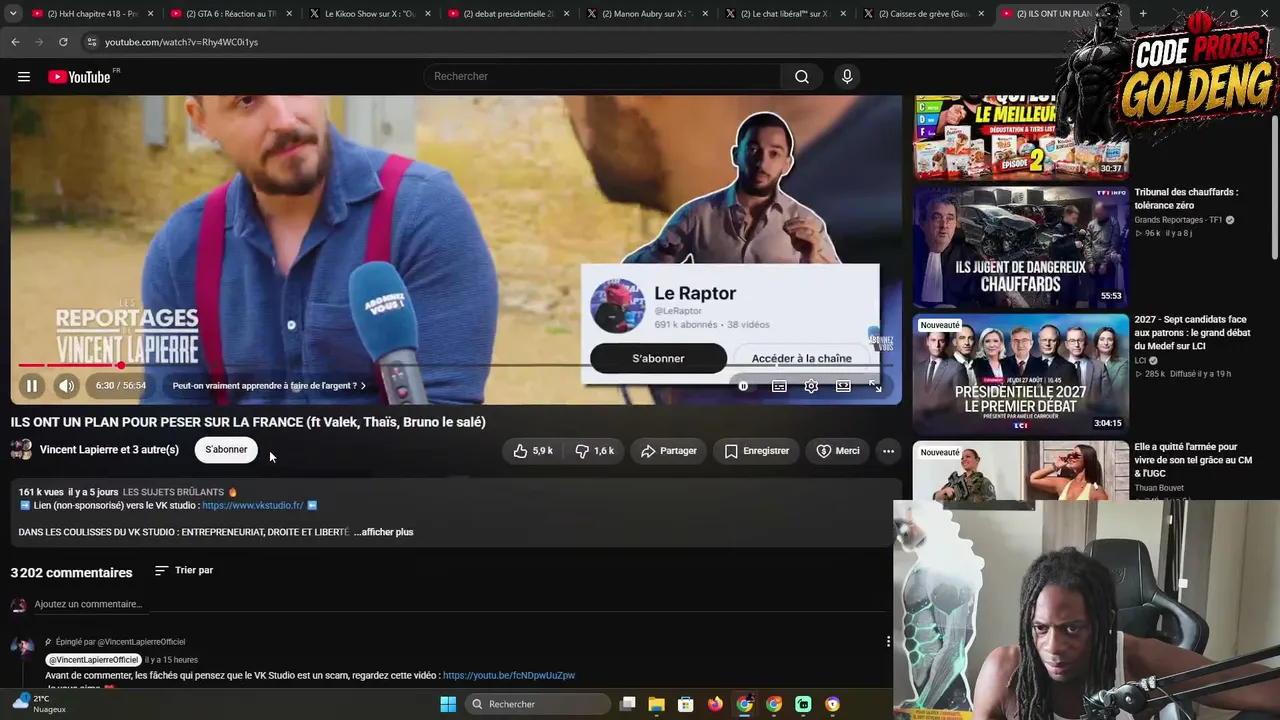Switch the player to theater mode
Viewport: 1280px width, 720px height.
click(843, 386)
